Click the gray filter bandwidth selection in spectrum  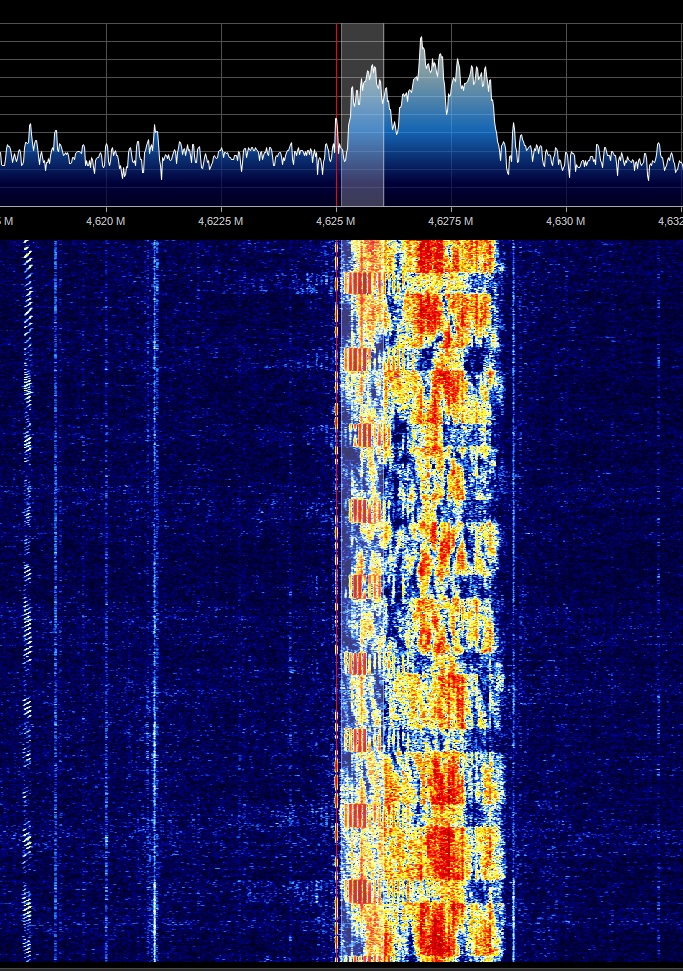[x=362, y=115]
